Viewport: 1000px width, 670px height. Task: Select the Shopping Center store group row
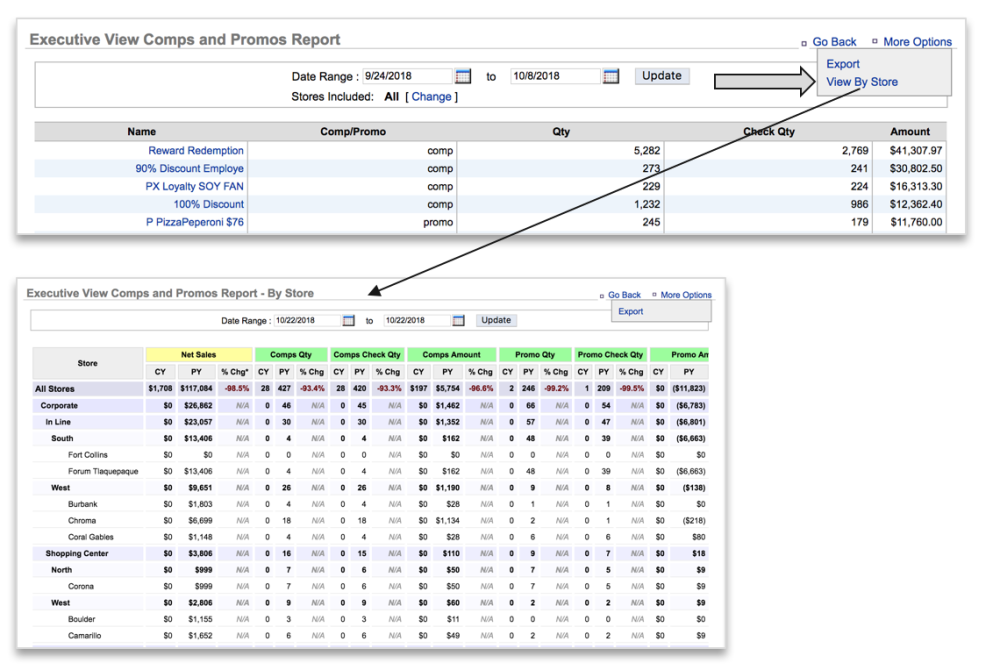76,553
